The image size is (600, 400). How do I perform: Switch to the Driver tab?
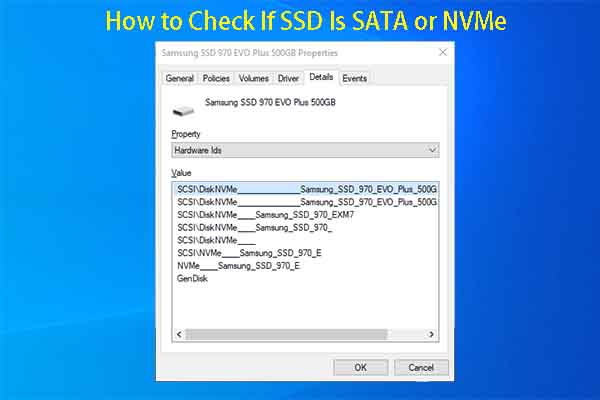pos(288,78)
